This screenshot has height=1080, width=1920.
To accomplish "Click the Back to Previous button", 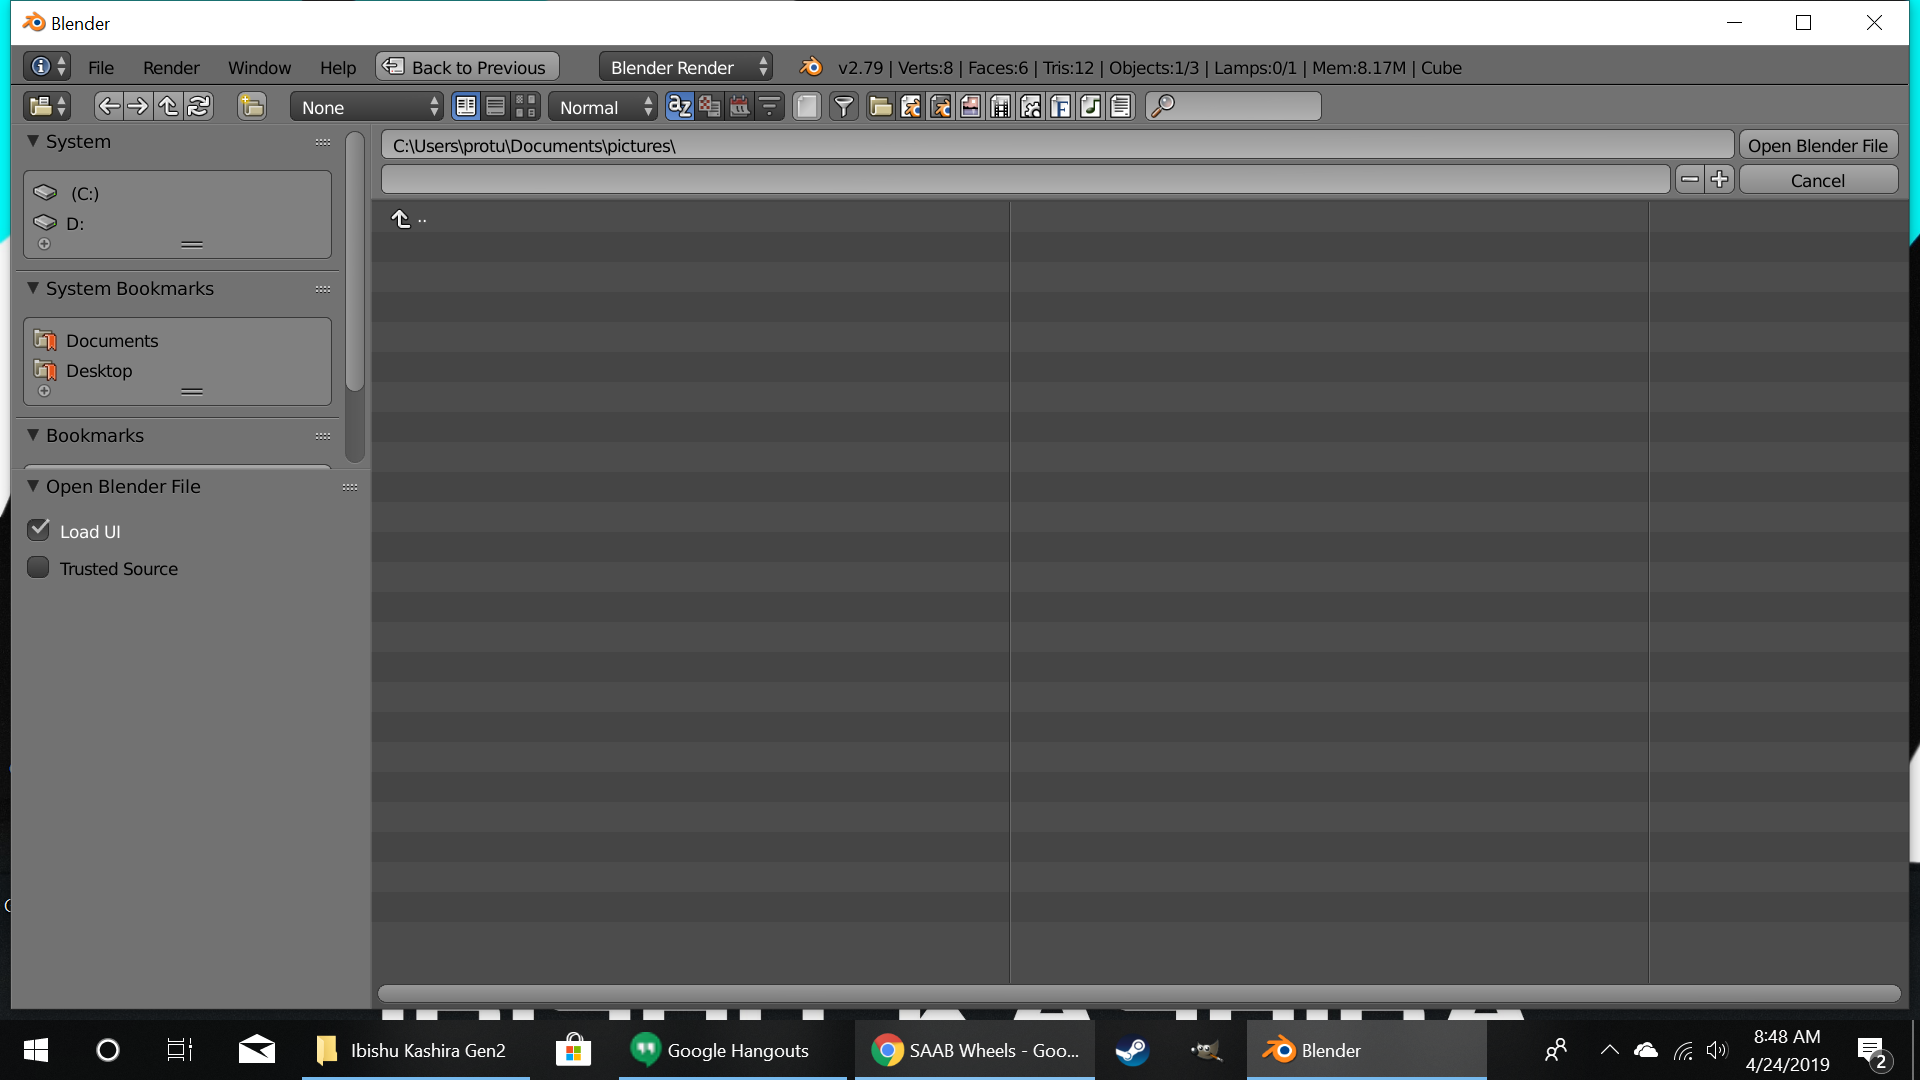I will (x=467, y=67).
